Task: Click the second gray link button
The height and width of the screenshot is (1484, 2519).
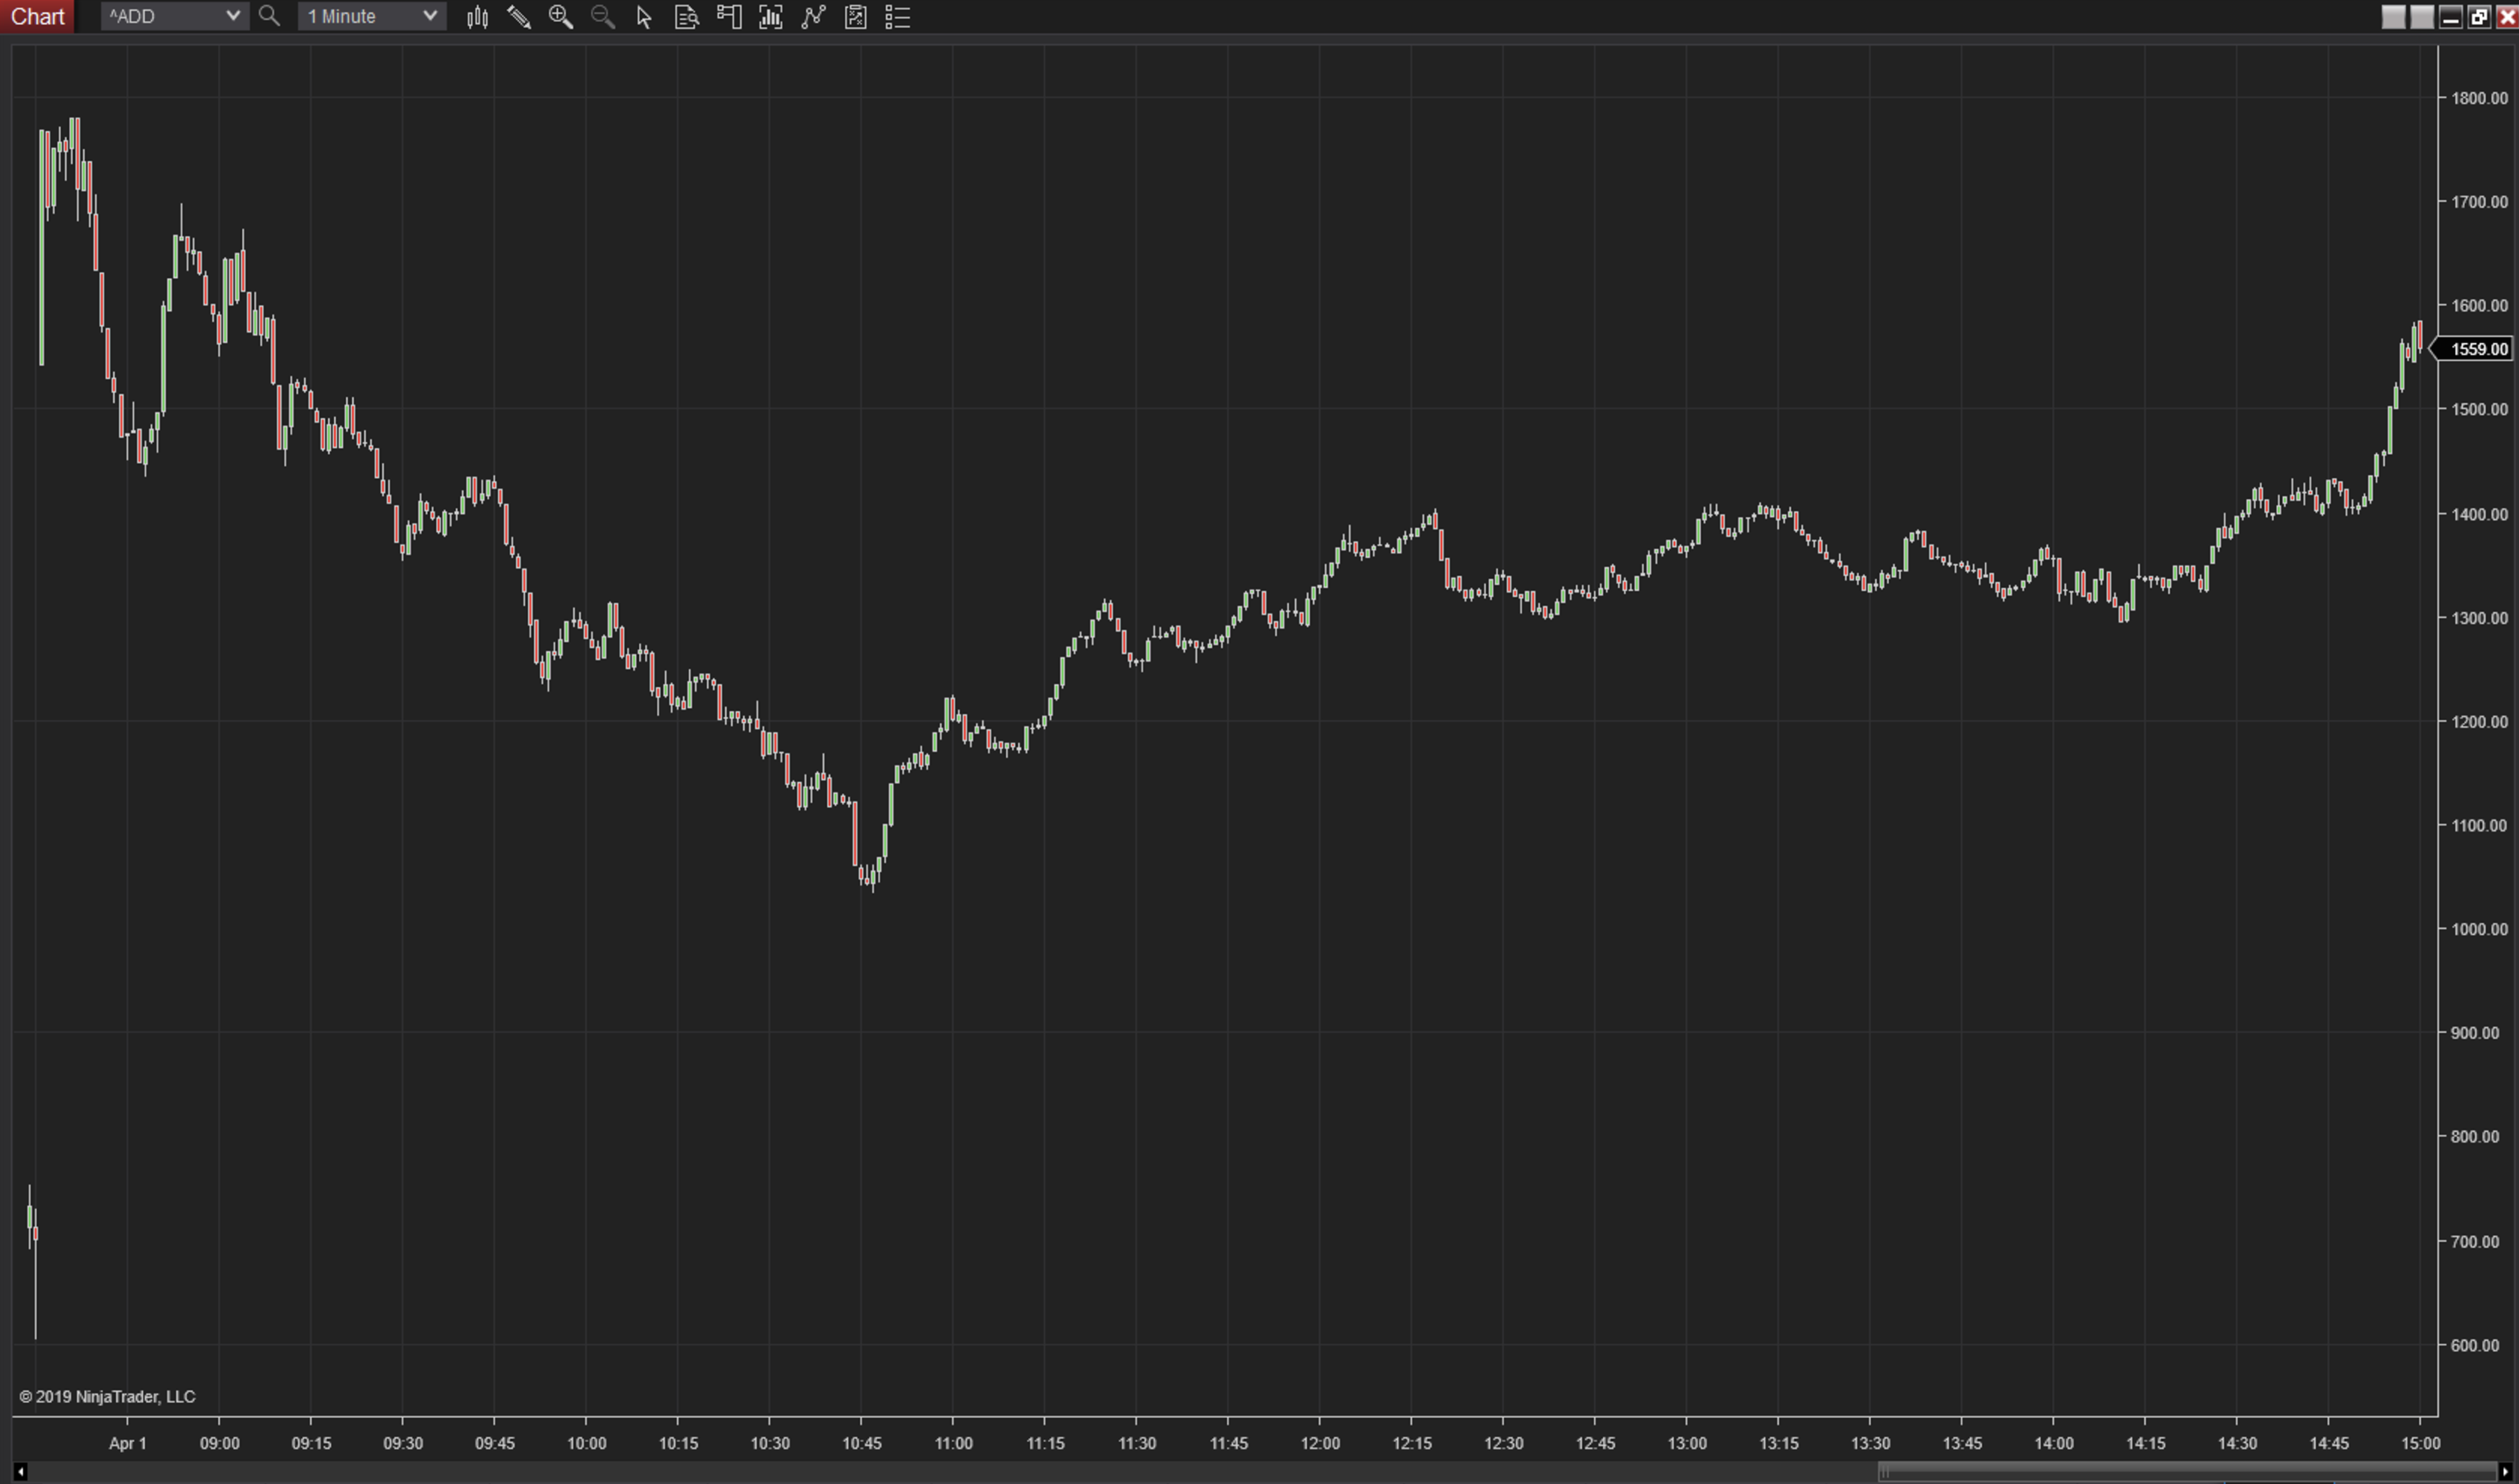Action: tap(2421, 17)
